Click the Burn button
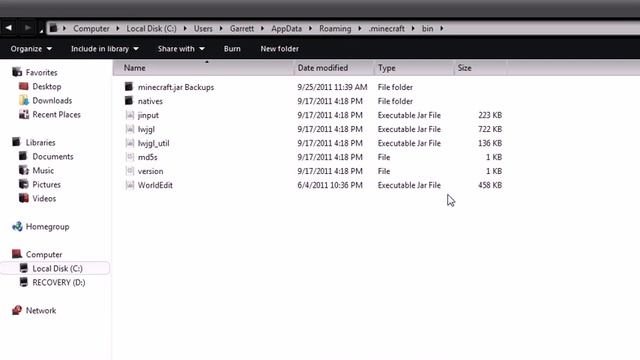This screenshot has height=360, width=640. pos(232,49)
